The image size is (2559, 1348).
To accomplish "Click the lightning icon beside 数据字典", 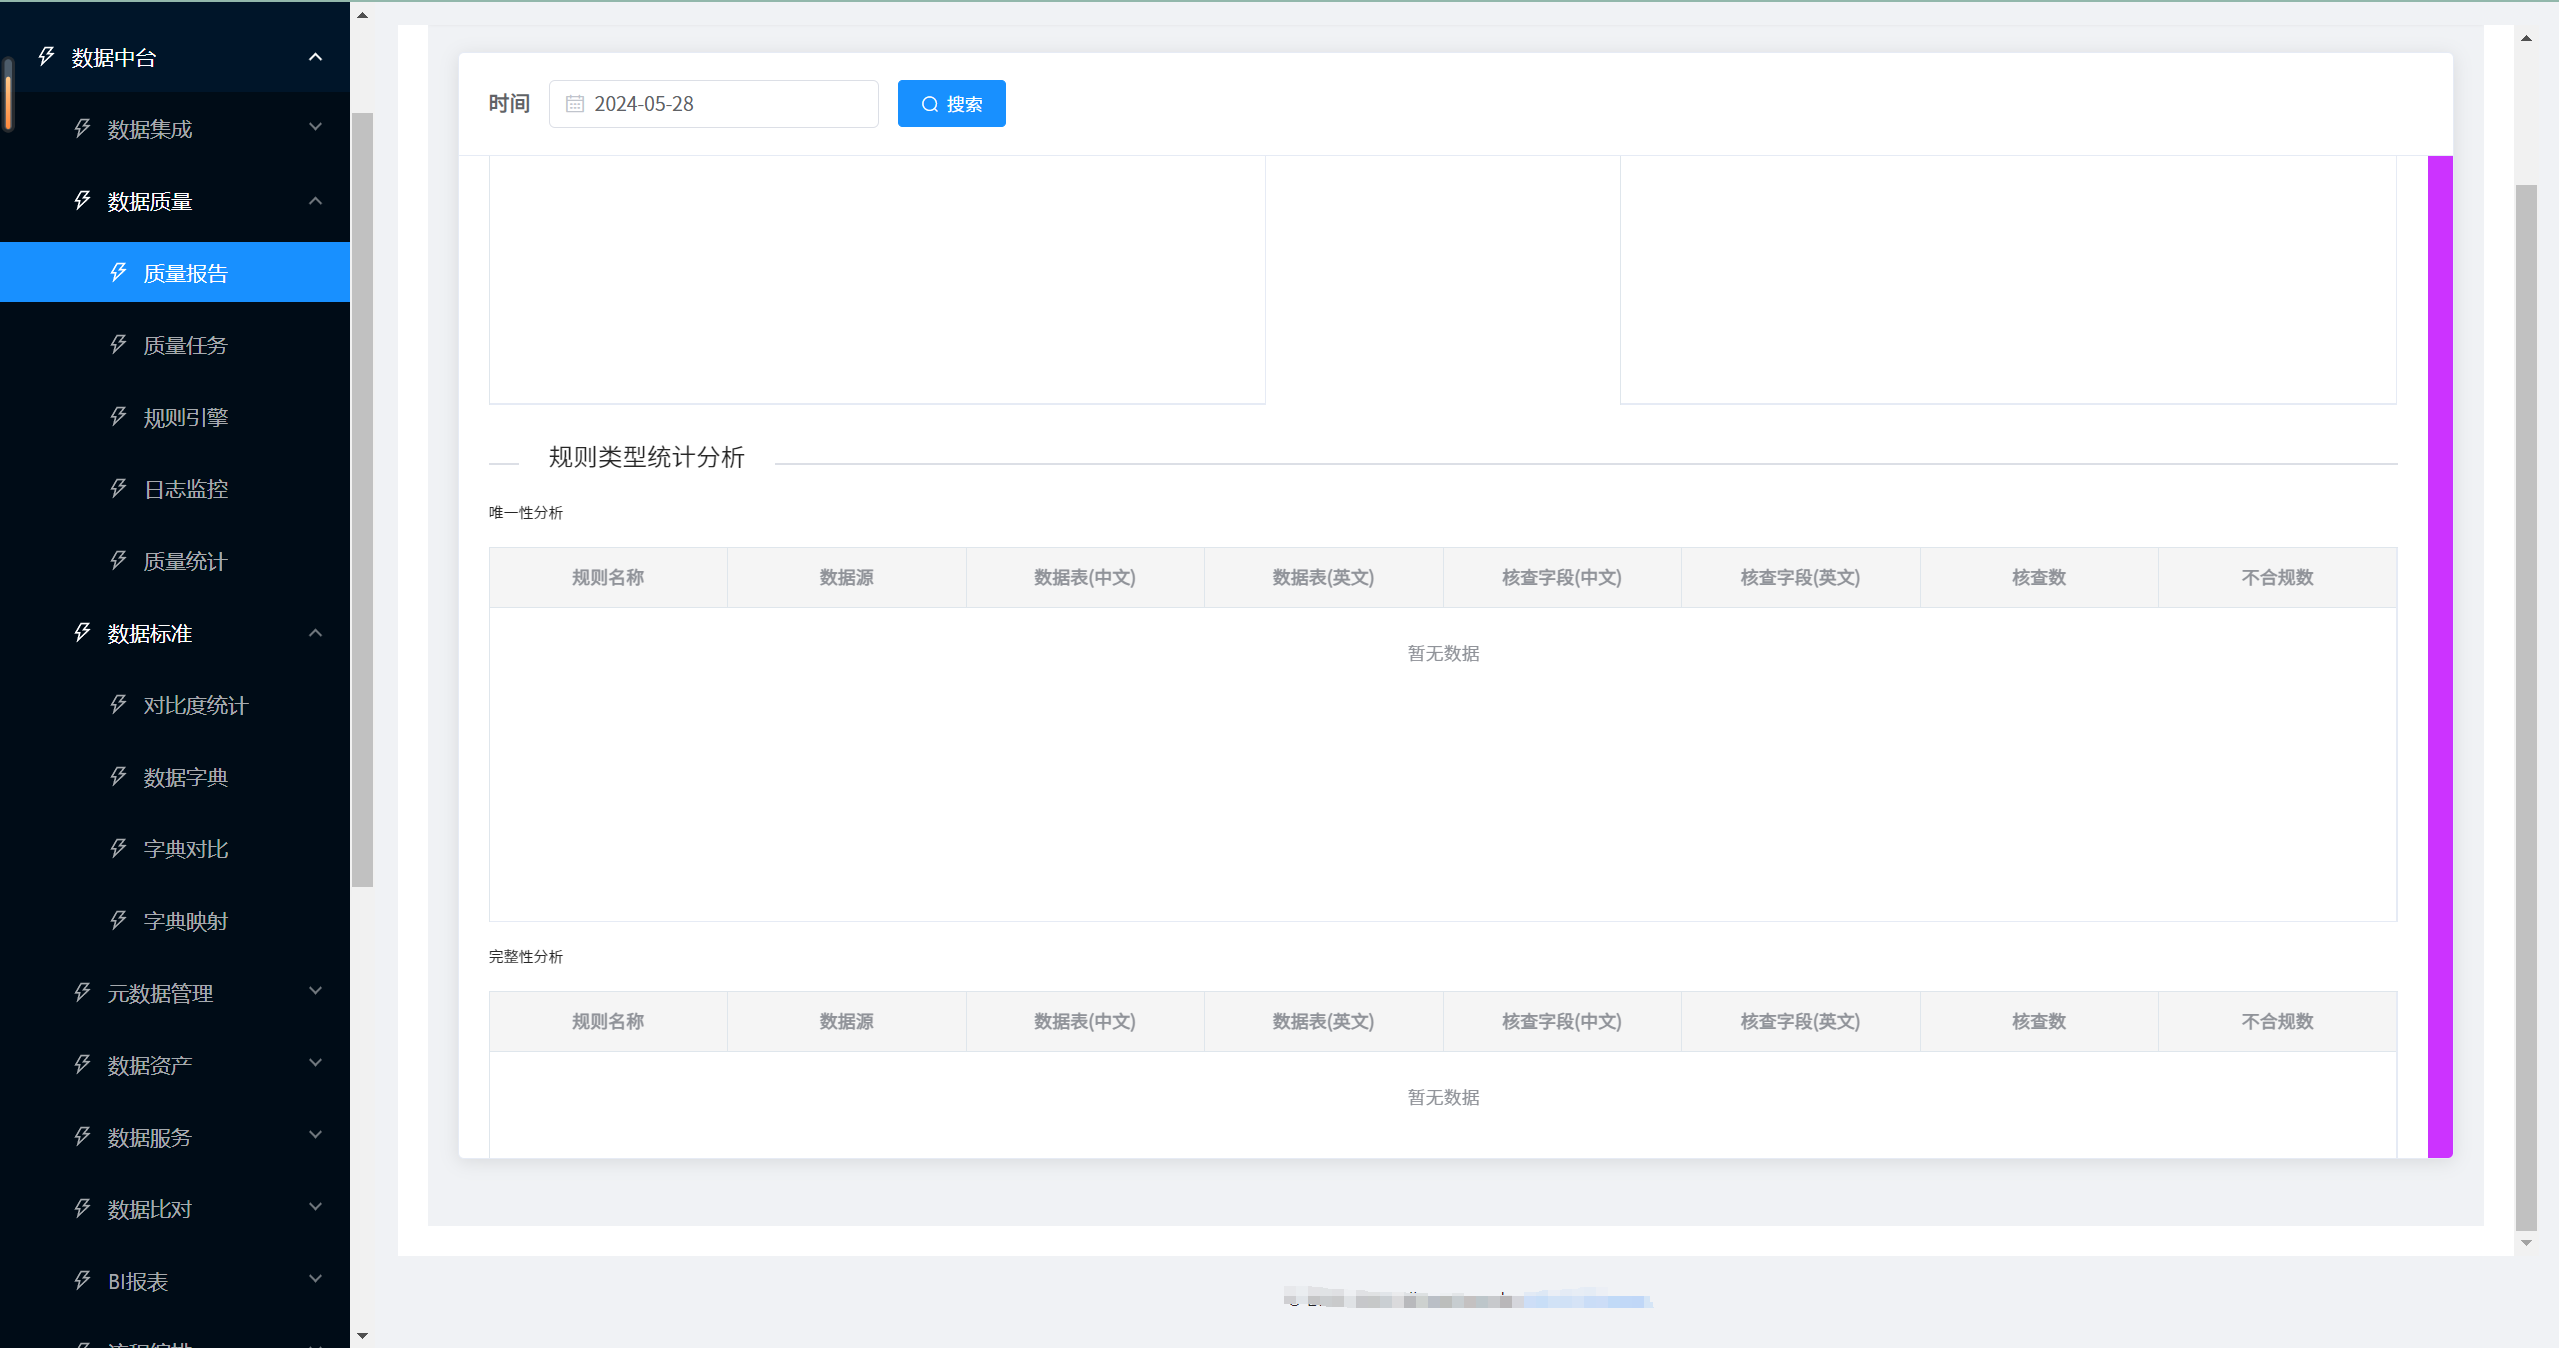I will click(x=118, y=776).
